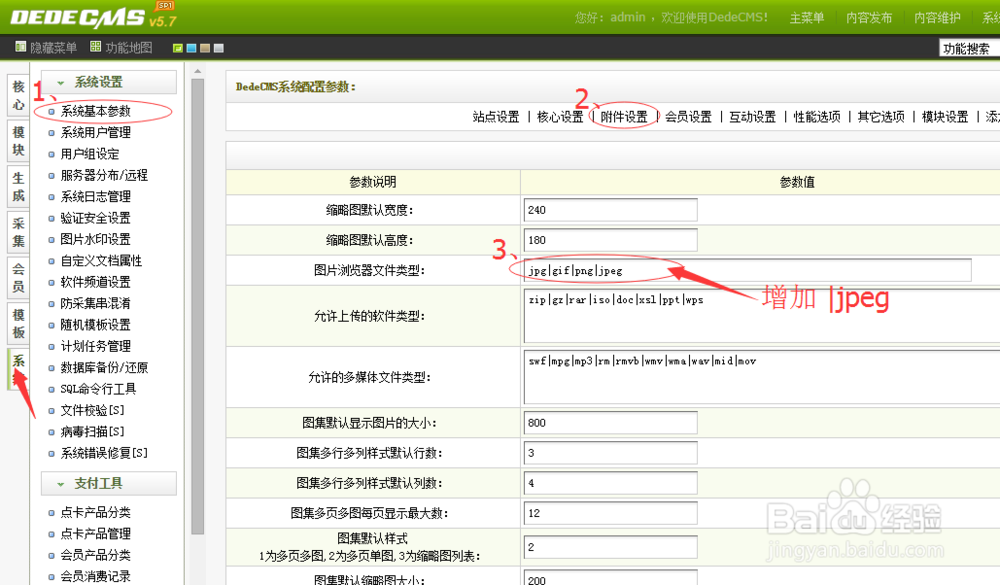Open 系统错误修复[S] in sidebar
The image size is (1000, 585).
coord(104,453)
